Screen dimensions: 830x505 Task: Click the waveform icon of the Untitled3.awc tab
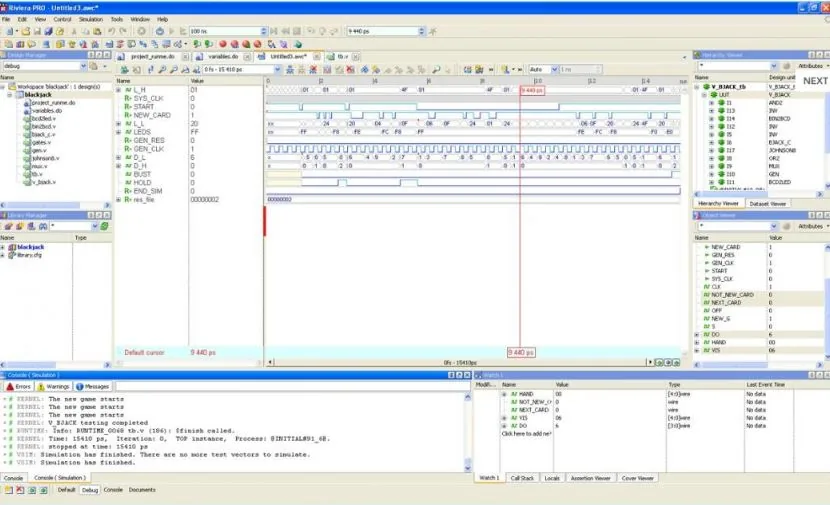point(261,57)
